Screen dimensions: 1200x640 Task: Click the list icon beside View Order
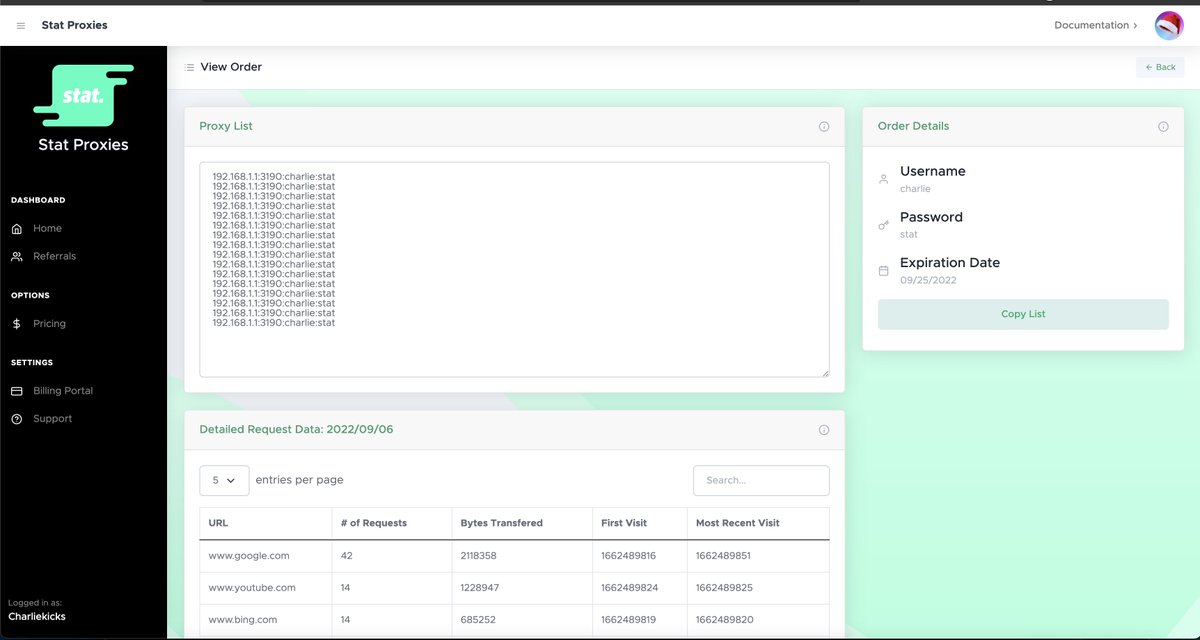[x=190, y=67]
